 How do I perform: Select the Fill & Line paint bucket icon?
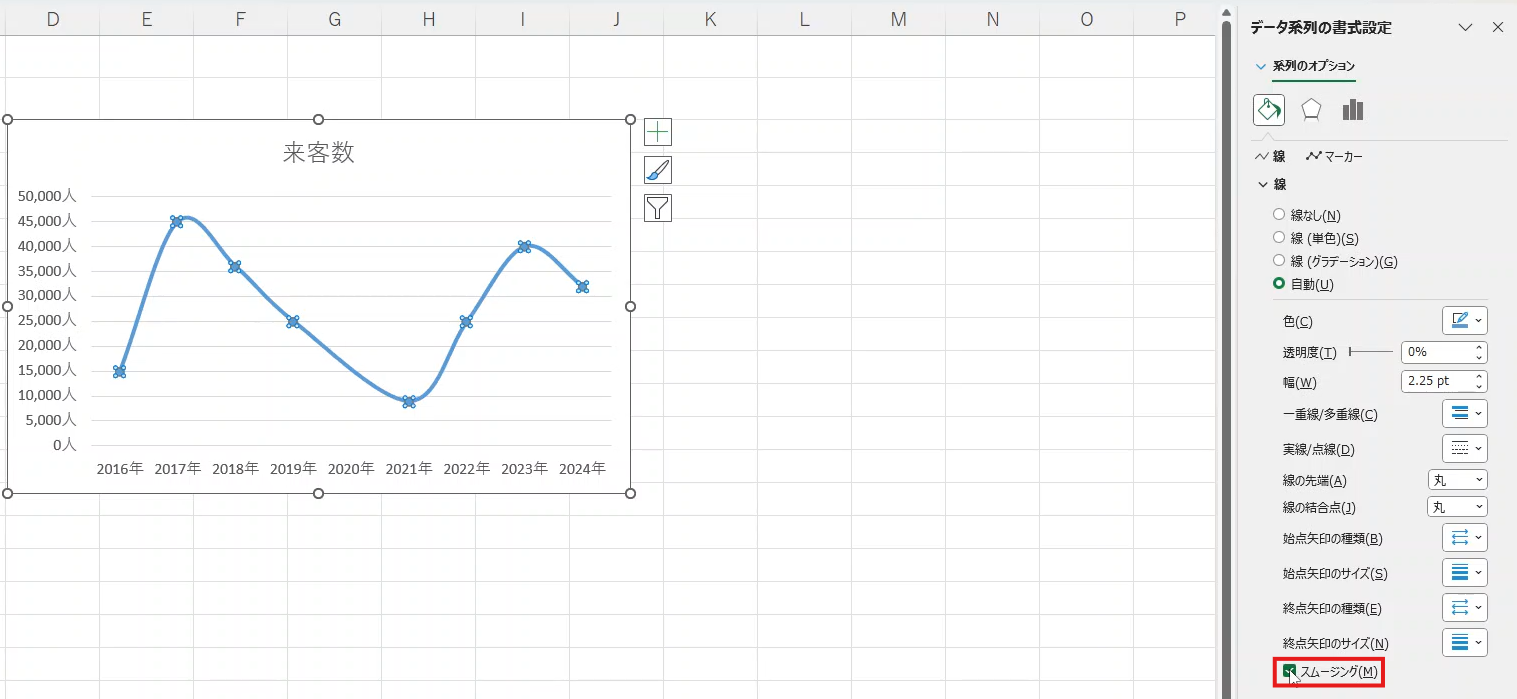point(1269,110)
